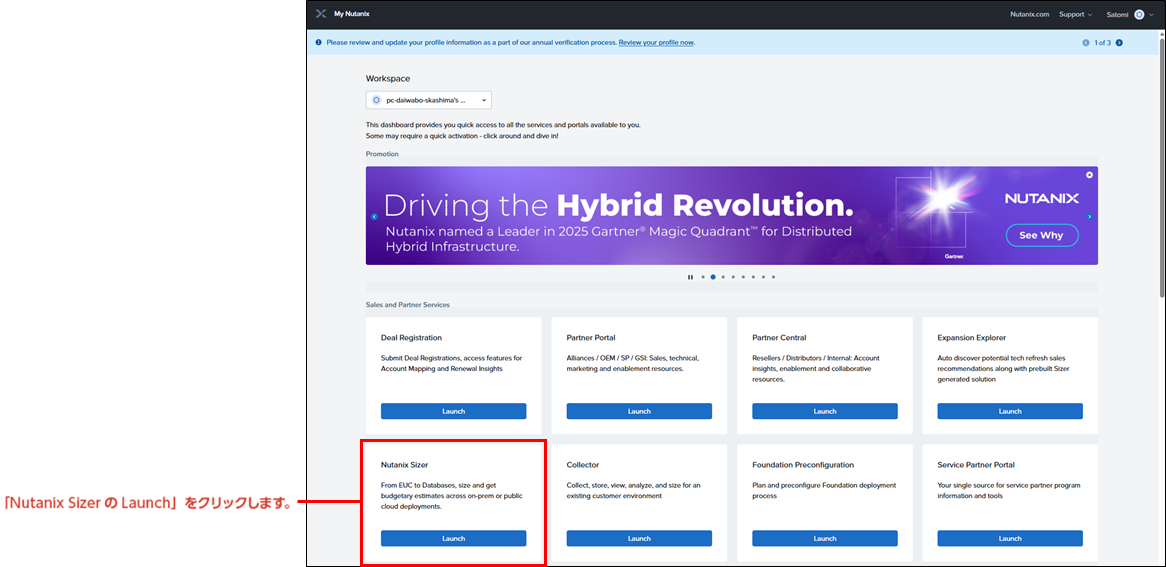Open the Workspace selector dropdown
1166x567 pixels.
[428, 100]
